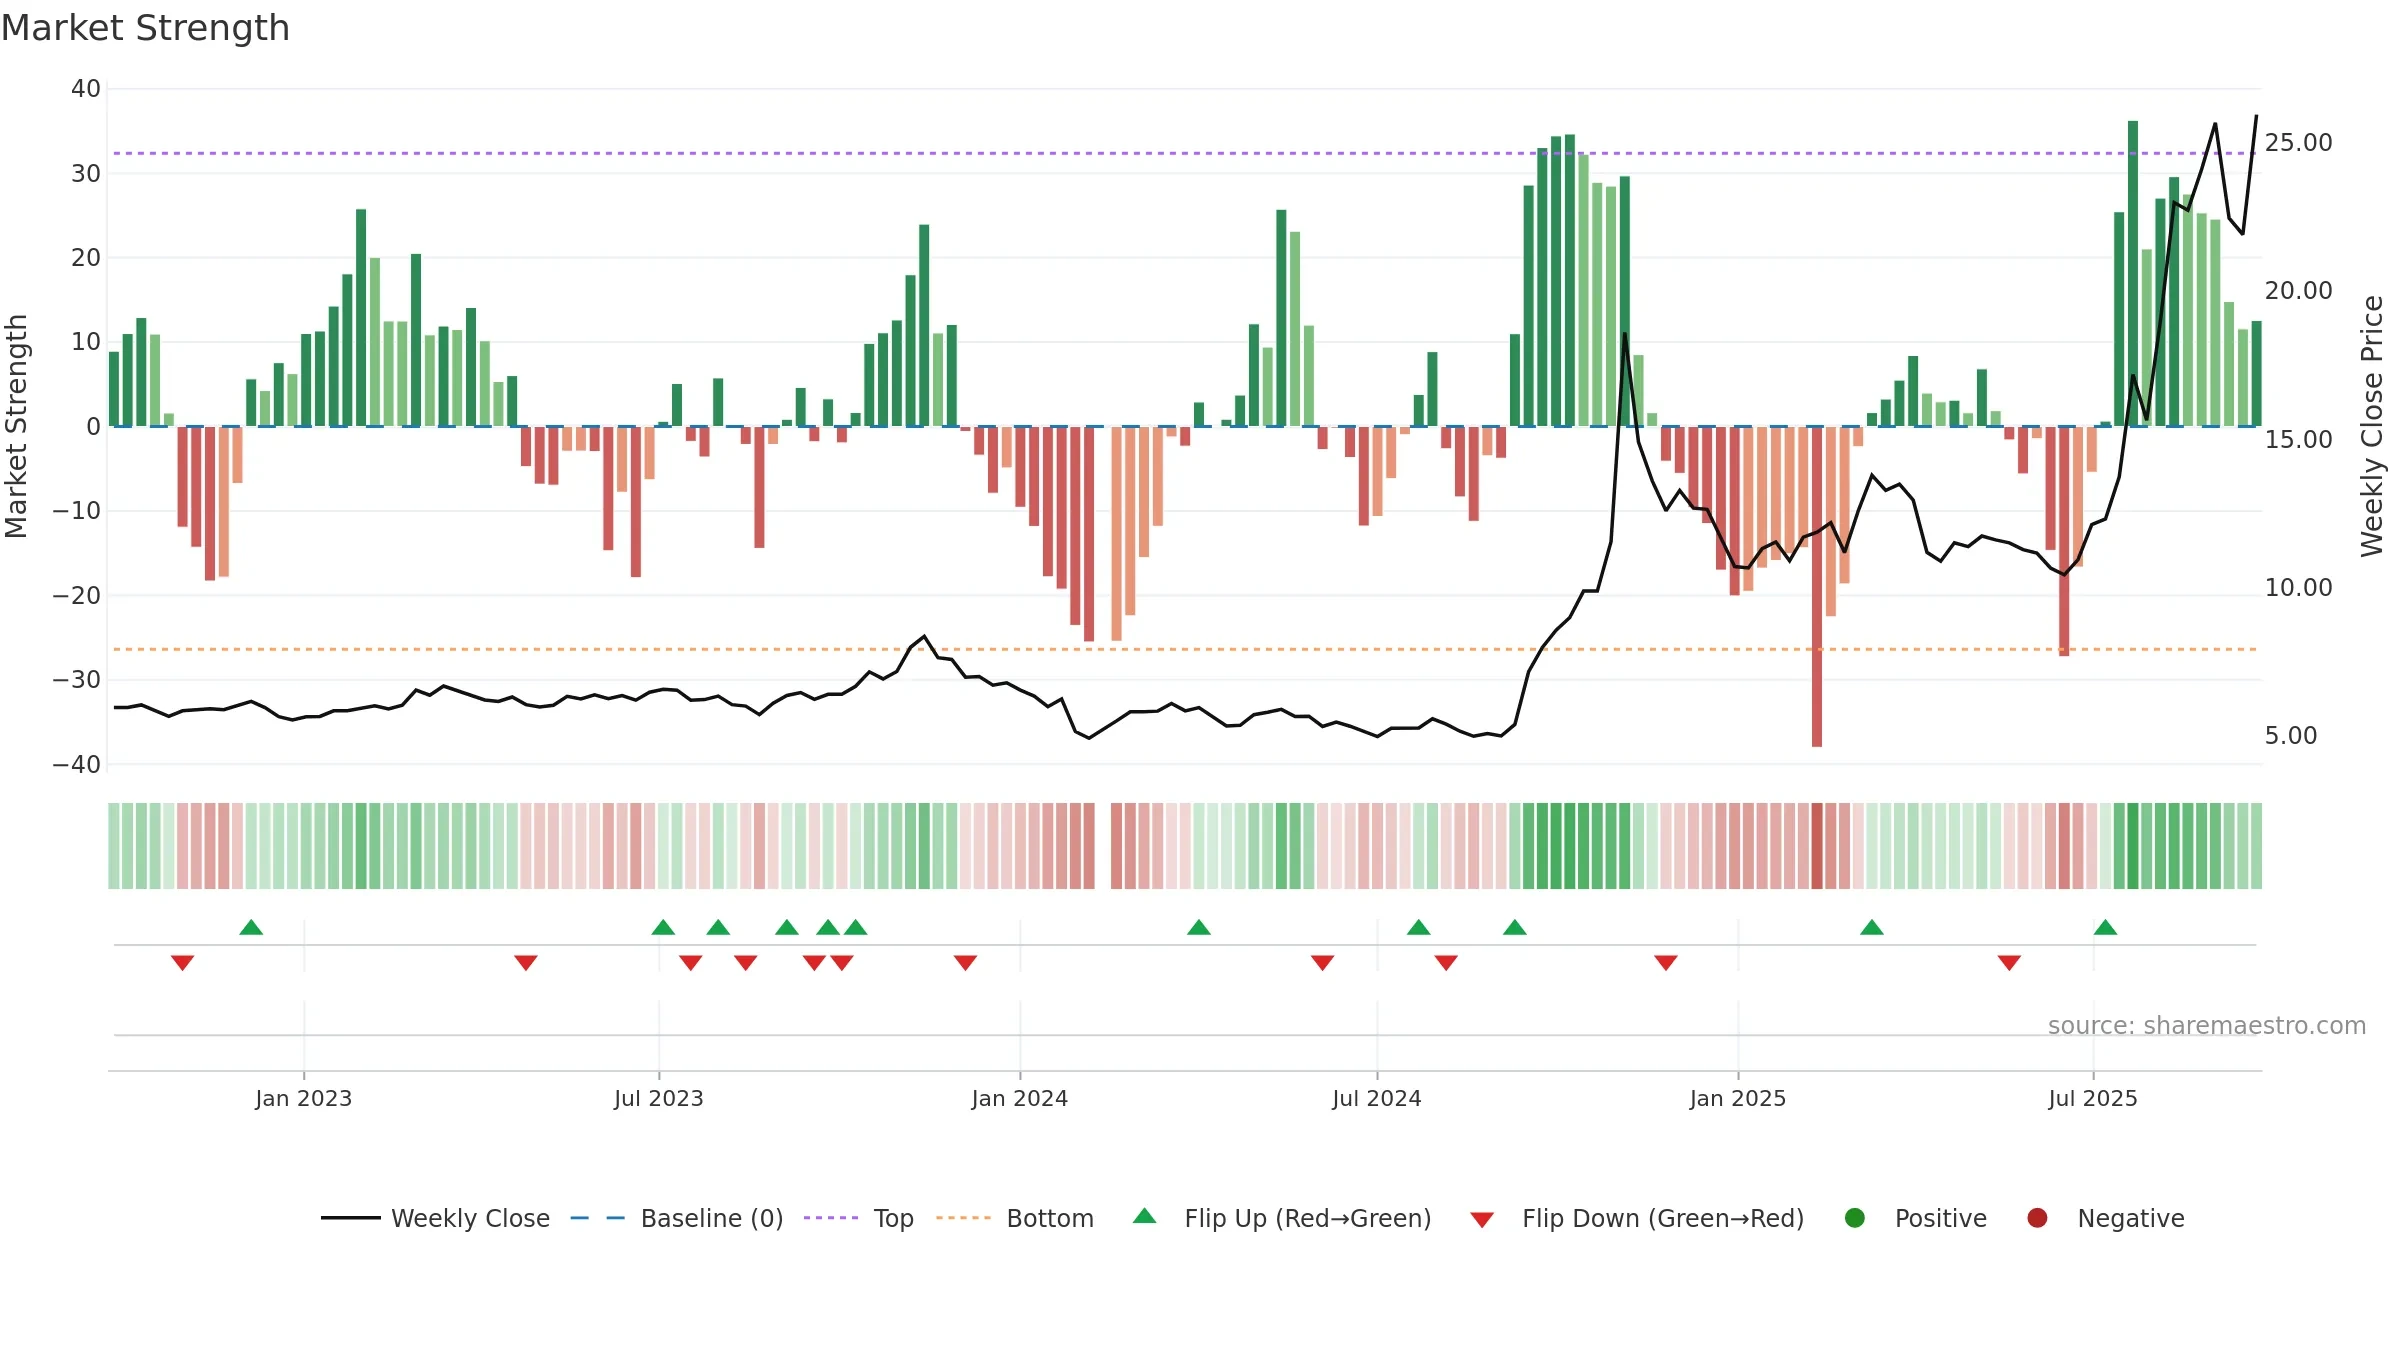Screen dimensions: 2400x1350
Task: Toggle the Positive legend entry
Action: point(1915,1218)
